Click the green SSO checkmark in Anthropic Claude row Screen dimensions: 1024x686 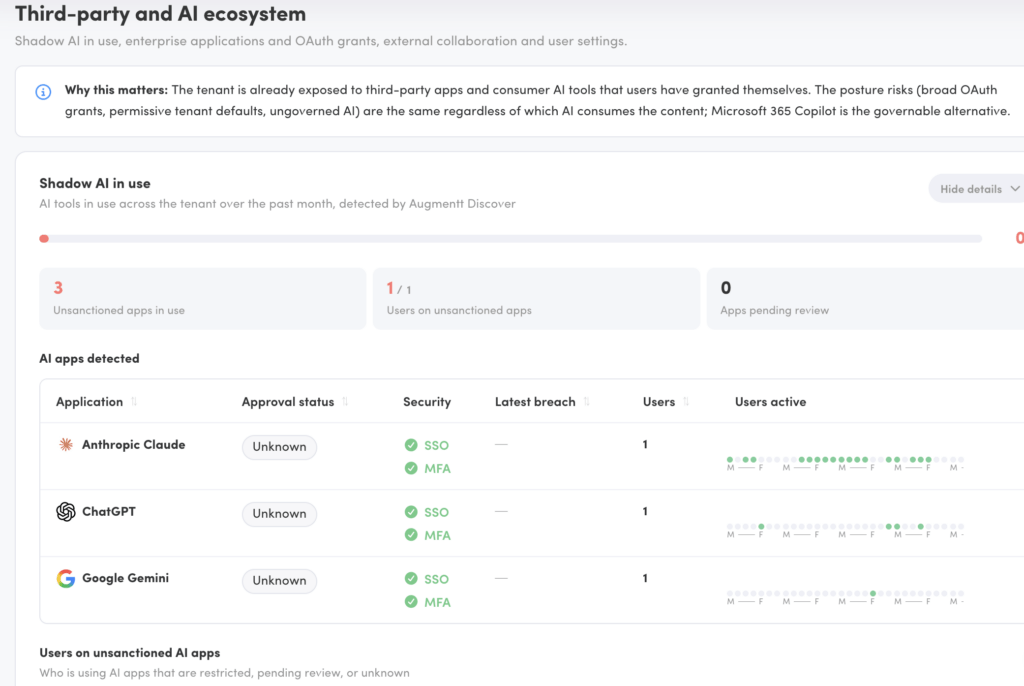[411, 445]
